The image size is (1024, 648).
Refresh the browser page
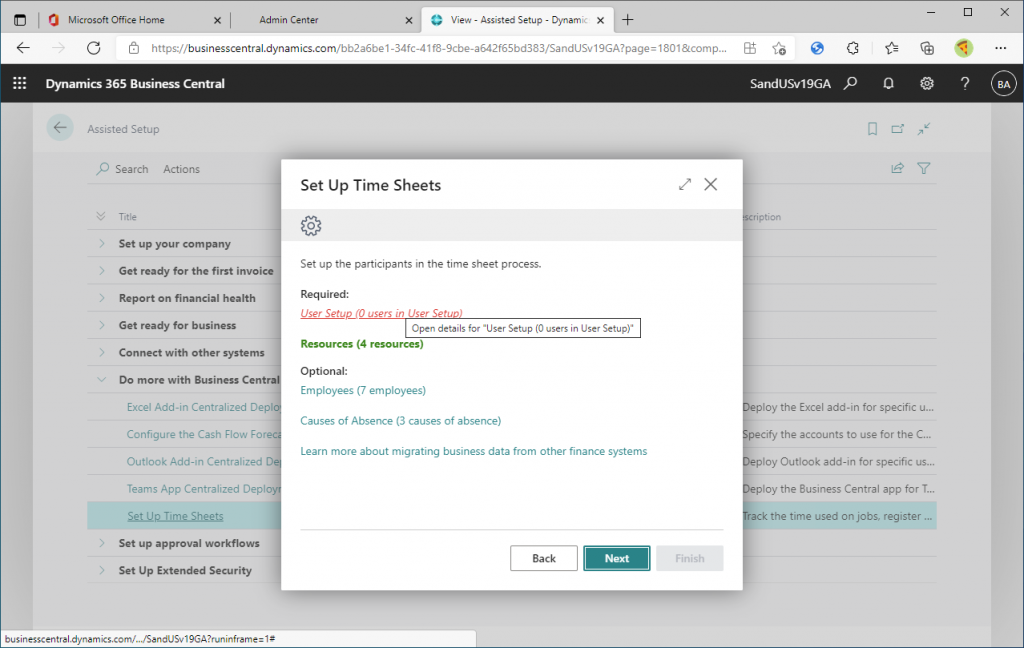[94, 48]
